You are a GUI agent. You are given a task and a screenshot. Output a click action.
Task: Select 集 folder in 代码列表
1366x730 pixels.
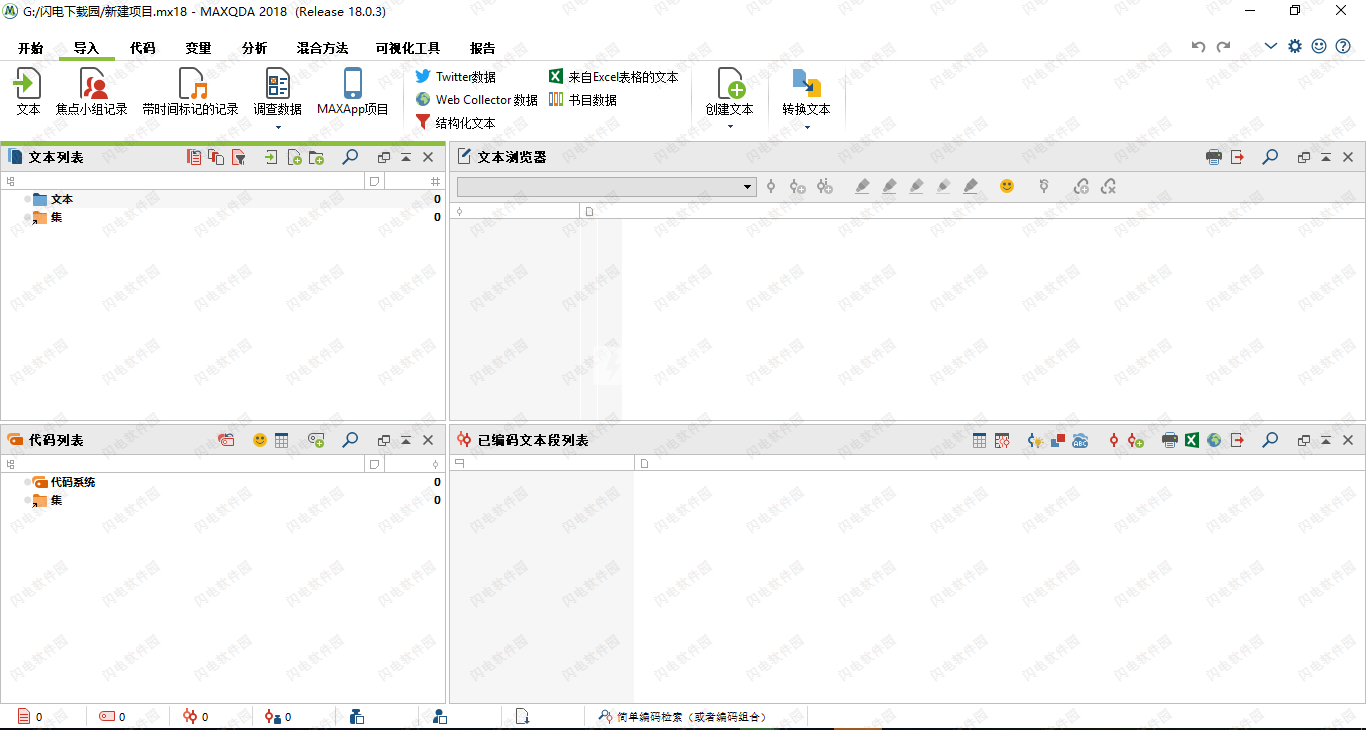pyautogui.click(x=222, y=500)
